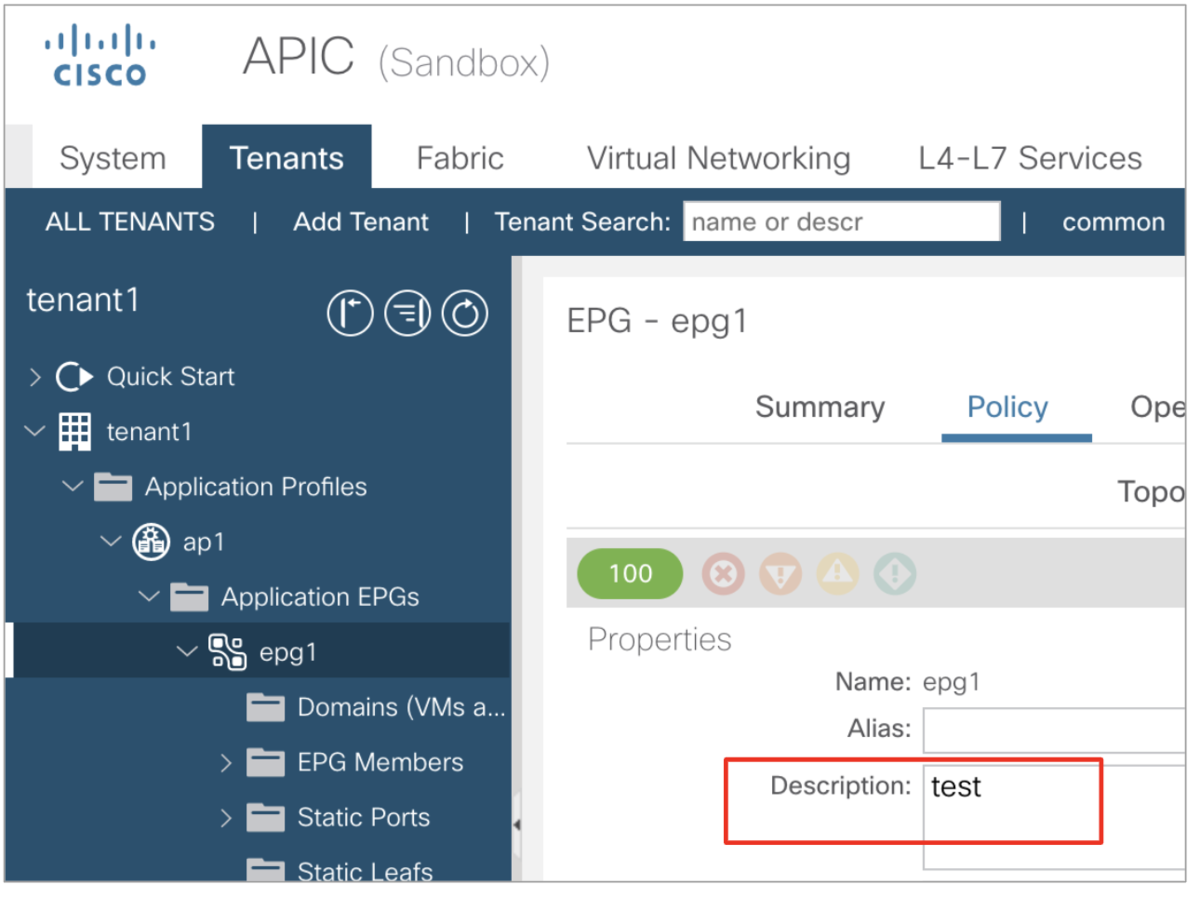Click the Application EPGs folder icon
Viewport: 1200px width, 897px height.
(x=189, y=597)
